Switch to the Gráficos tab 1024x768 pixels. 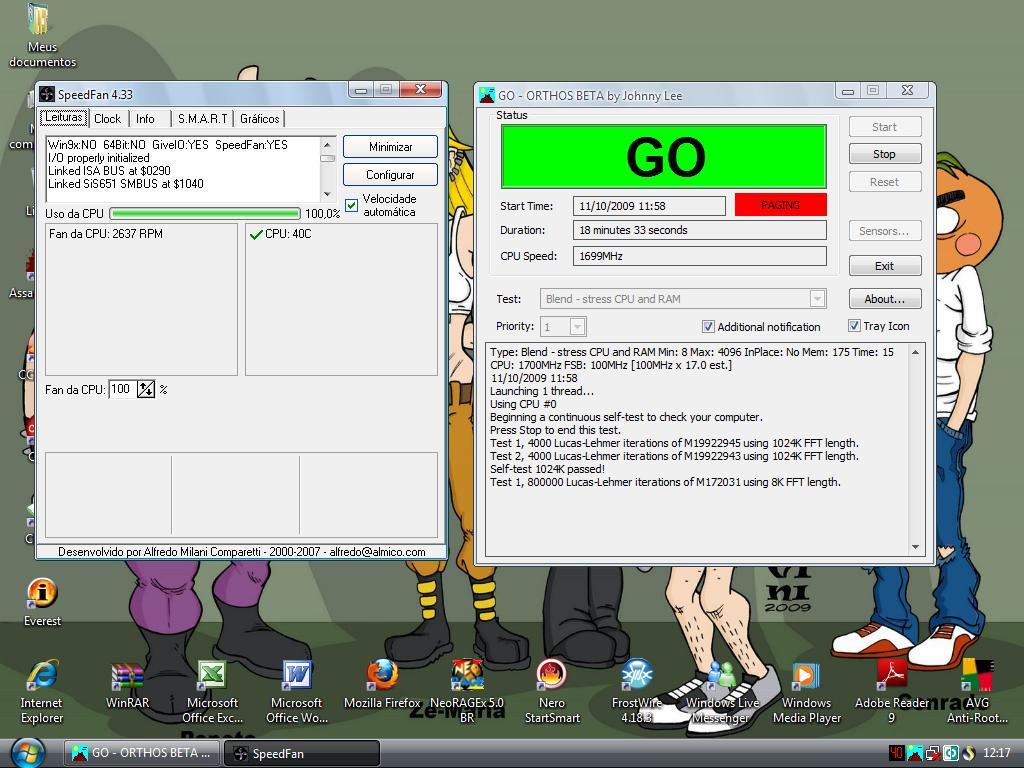[259, 119]
